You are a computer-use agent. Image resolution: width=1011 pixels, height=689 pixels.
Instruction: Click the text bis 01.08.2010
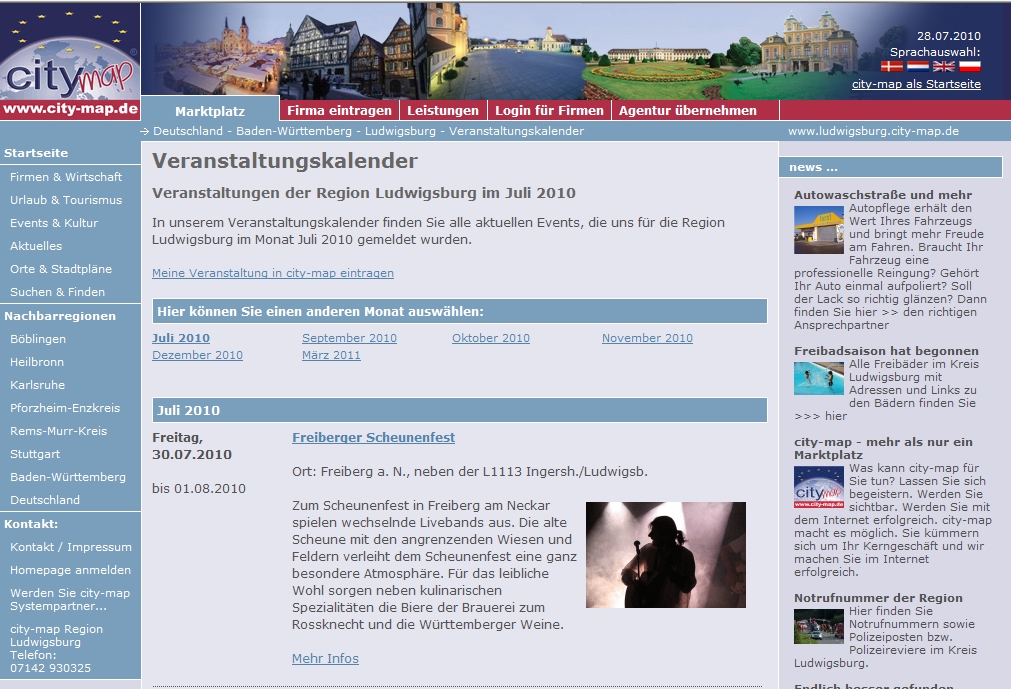(x=199, y=489)
